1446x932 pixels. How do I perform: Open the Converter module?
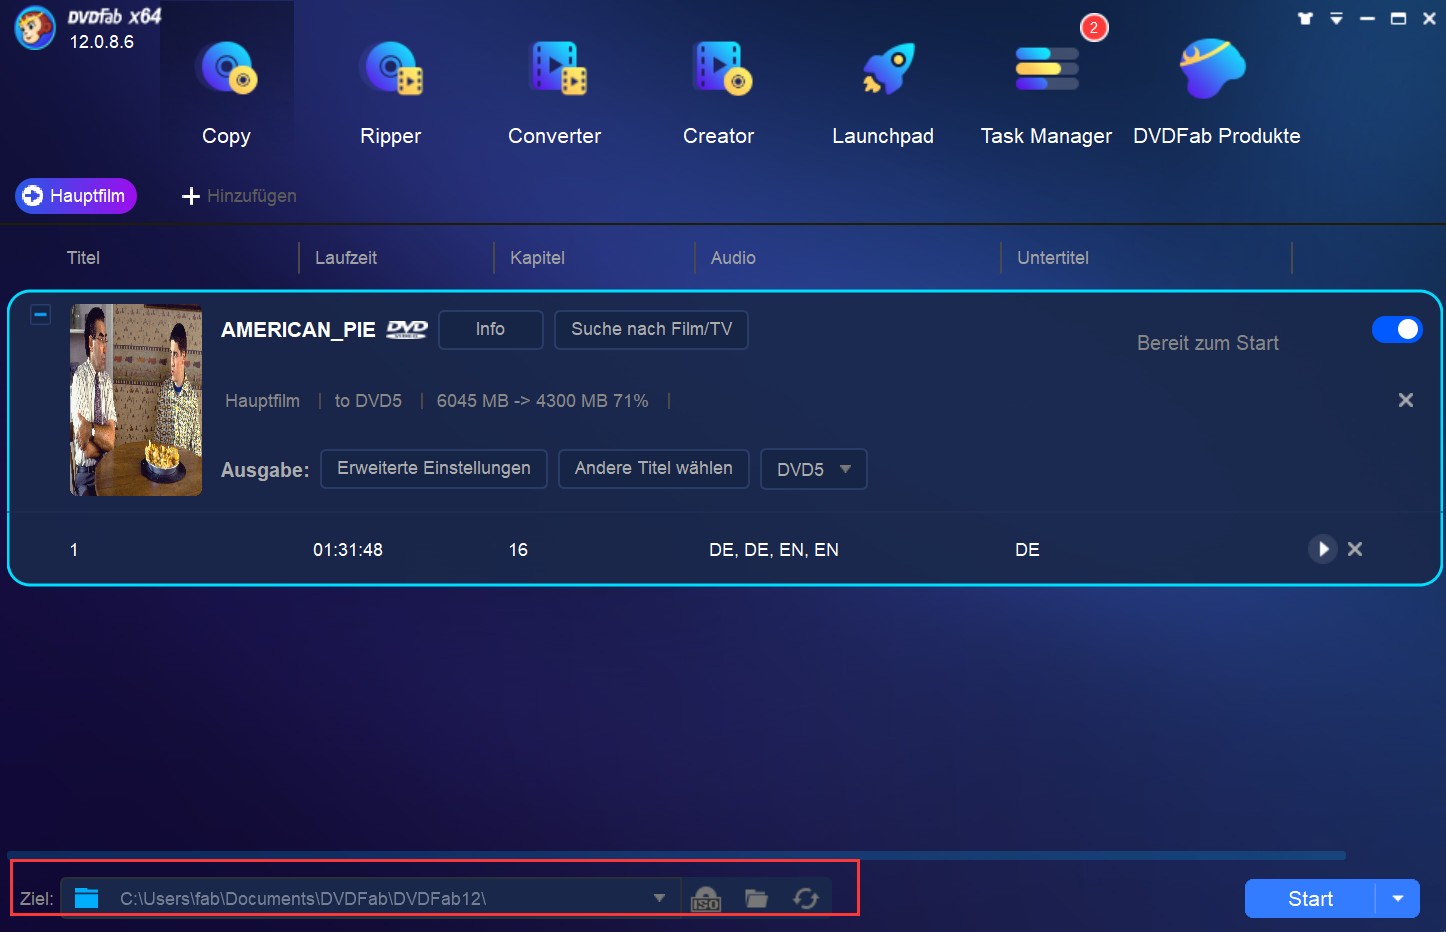tap(555, 92)
